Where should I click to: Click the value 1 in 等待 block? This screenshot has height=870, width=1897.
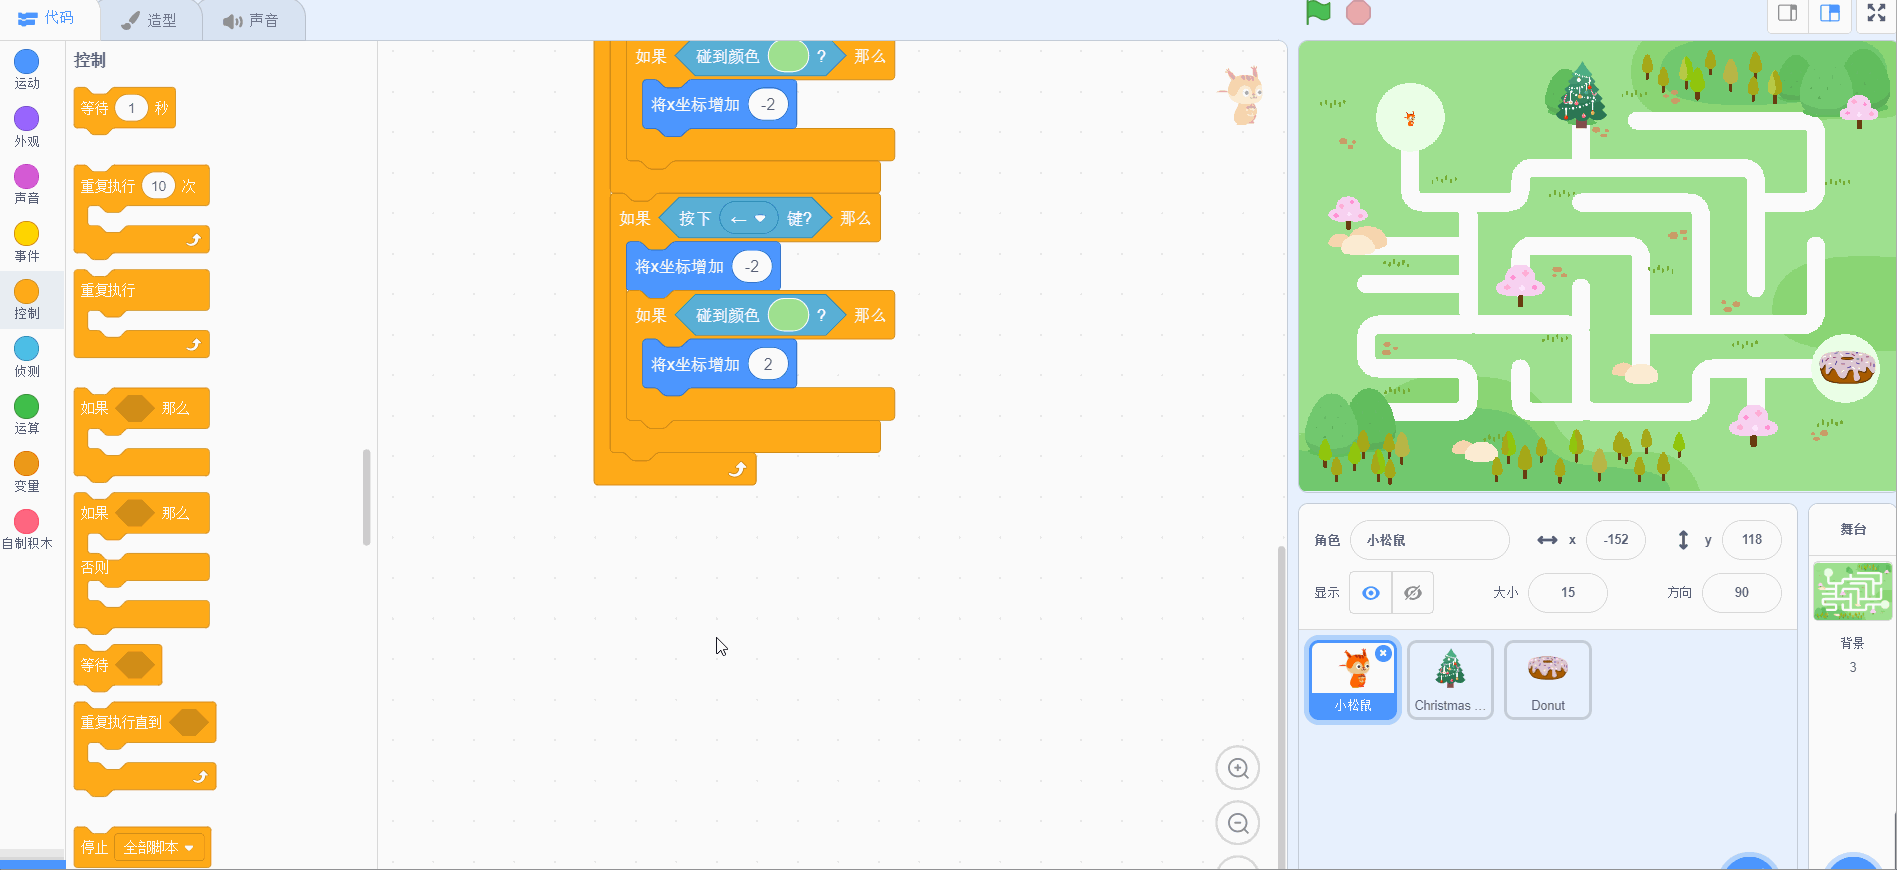131,108
